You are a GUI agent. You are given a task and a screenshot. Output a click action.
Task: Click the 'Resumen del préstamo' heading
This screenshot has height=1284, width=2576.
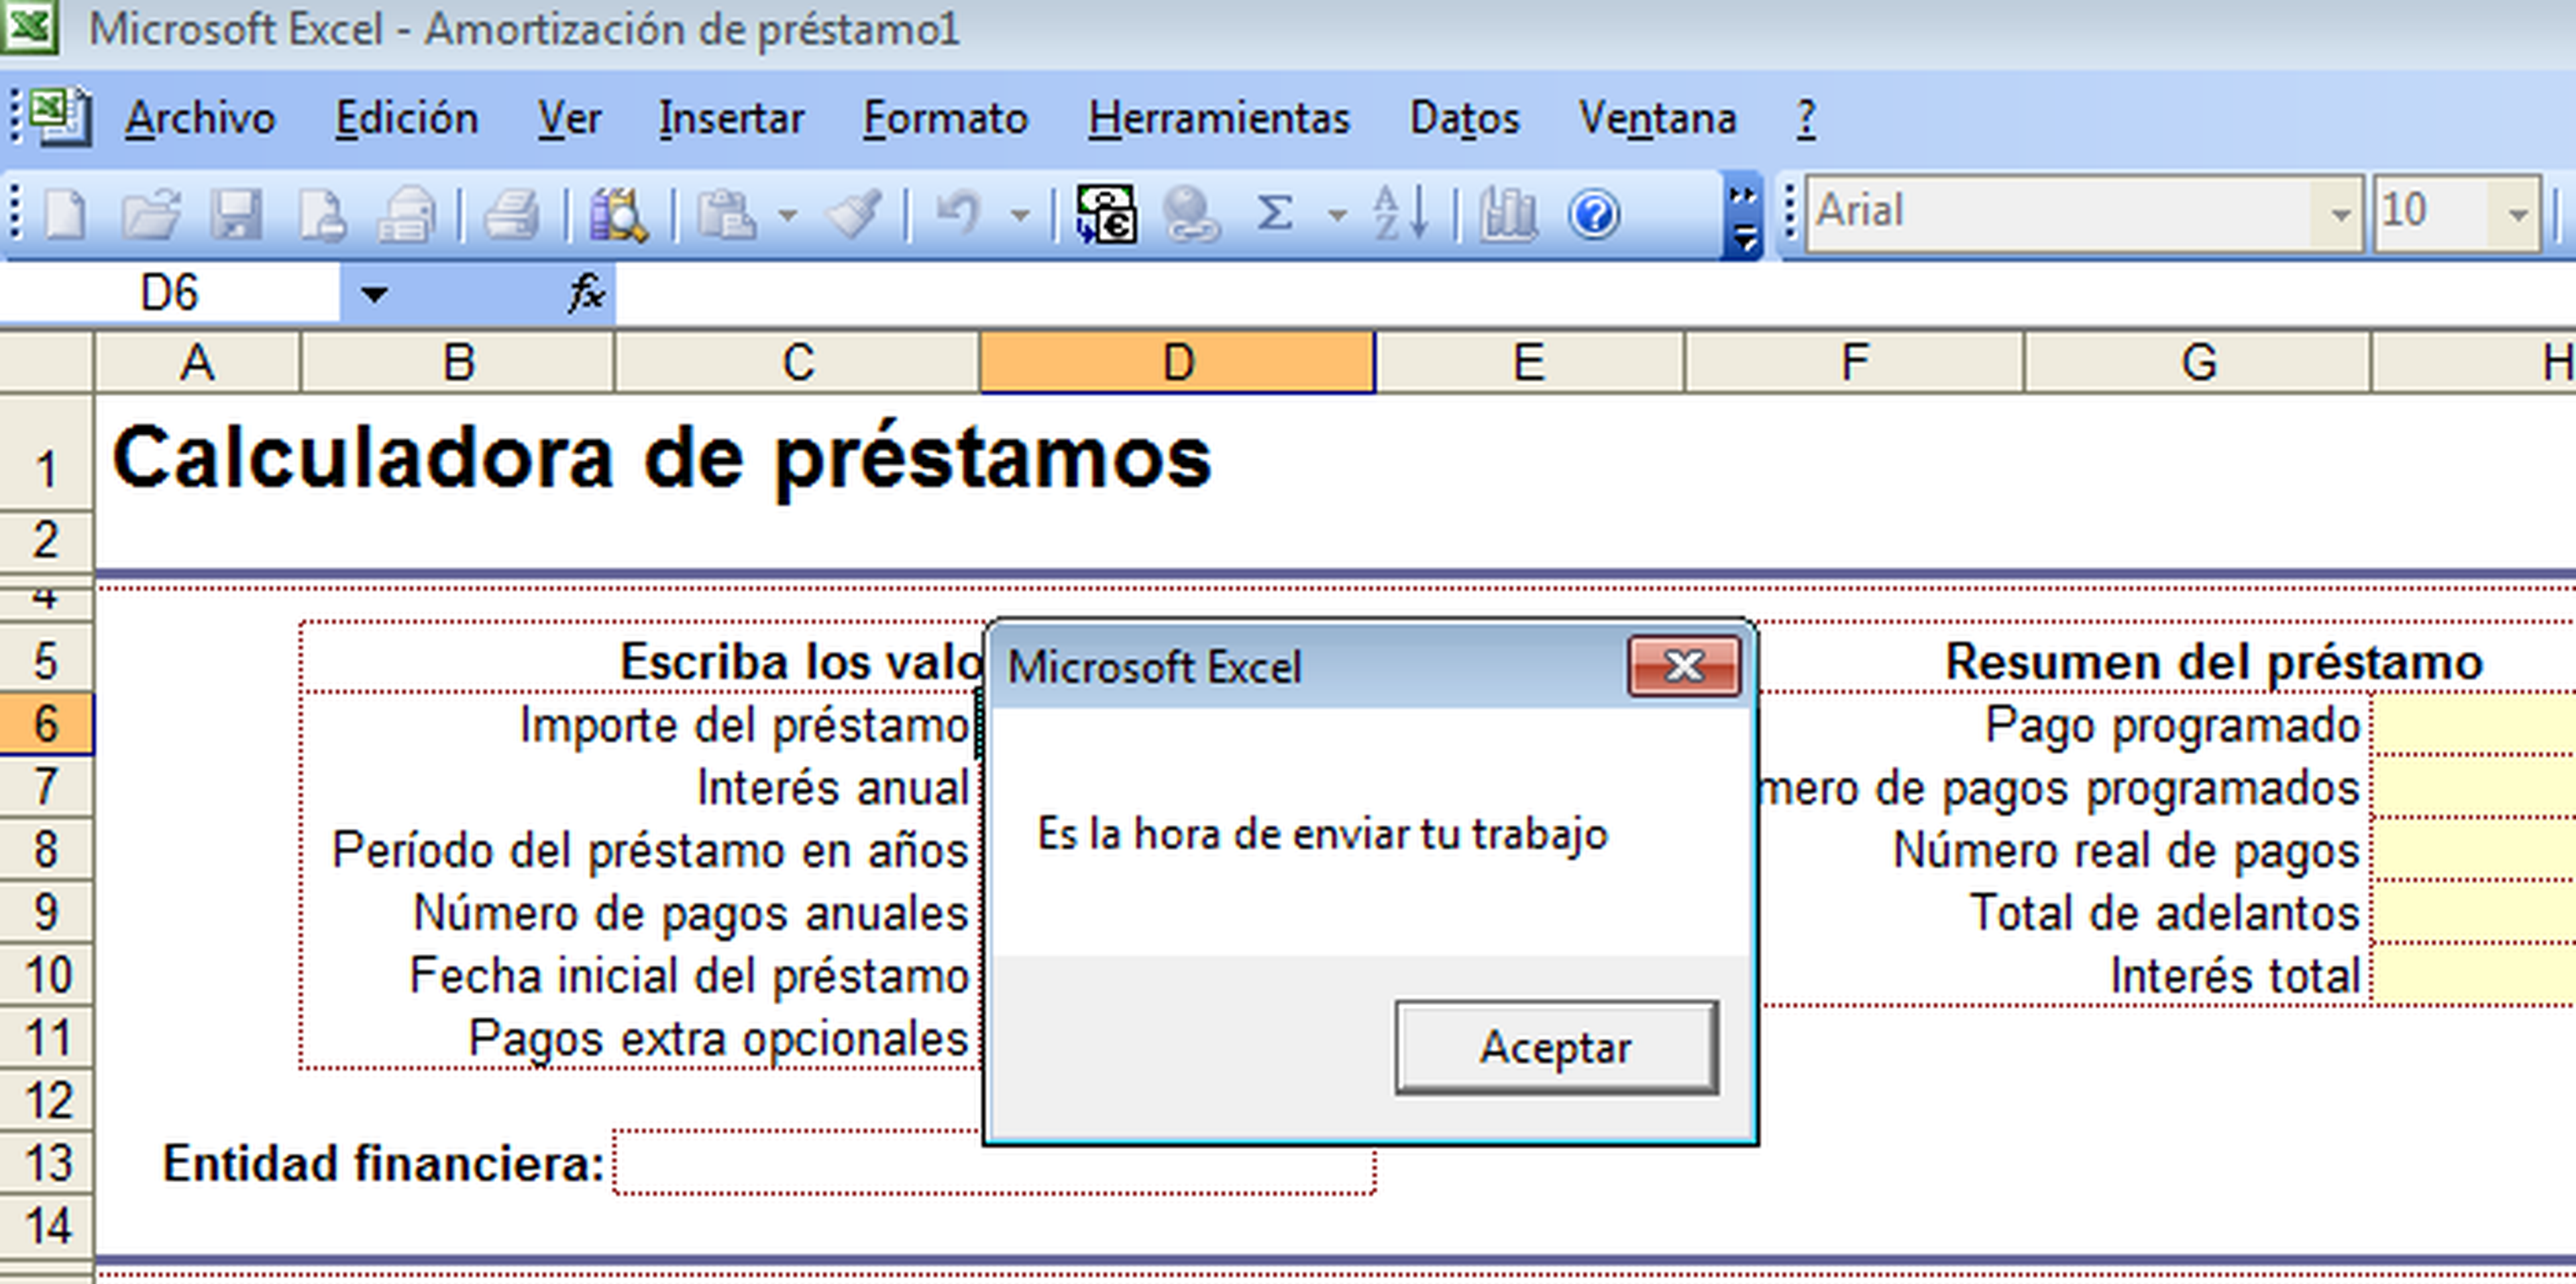2214,662
